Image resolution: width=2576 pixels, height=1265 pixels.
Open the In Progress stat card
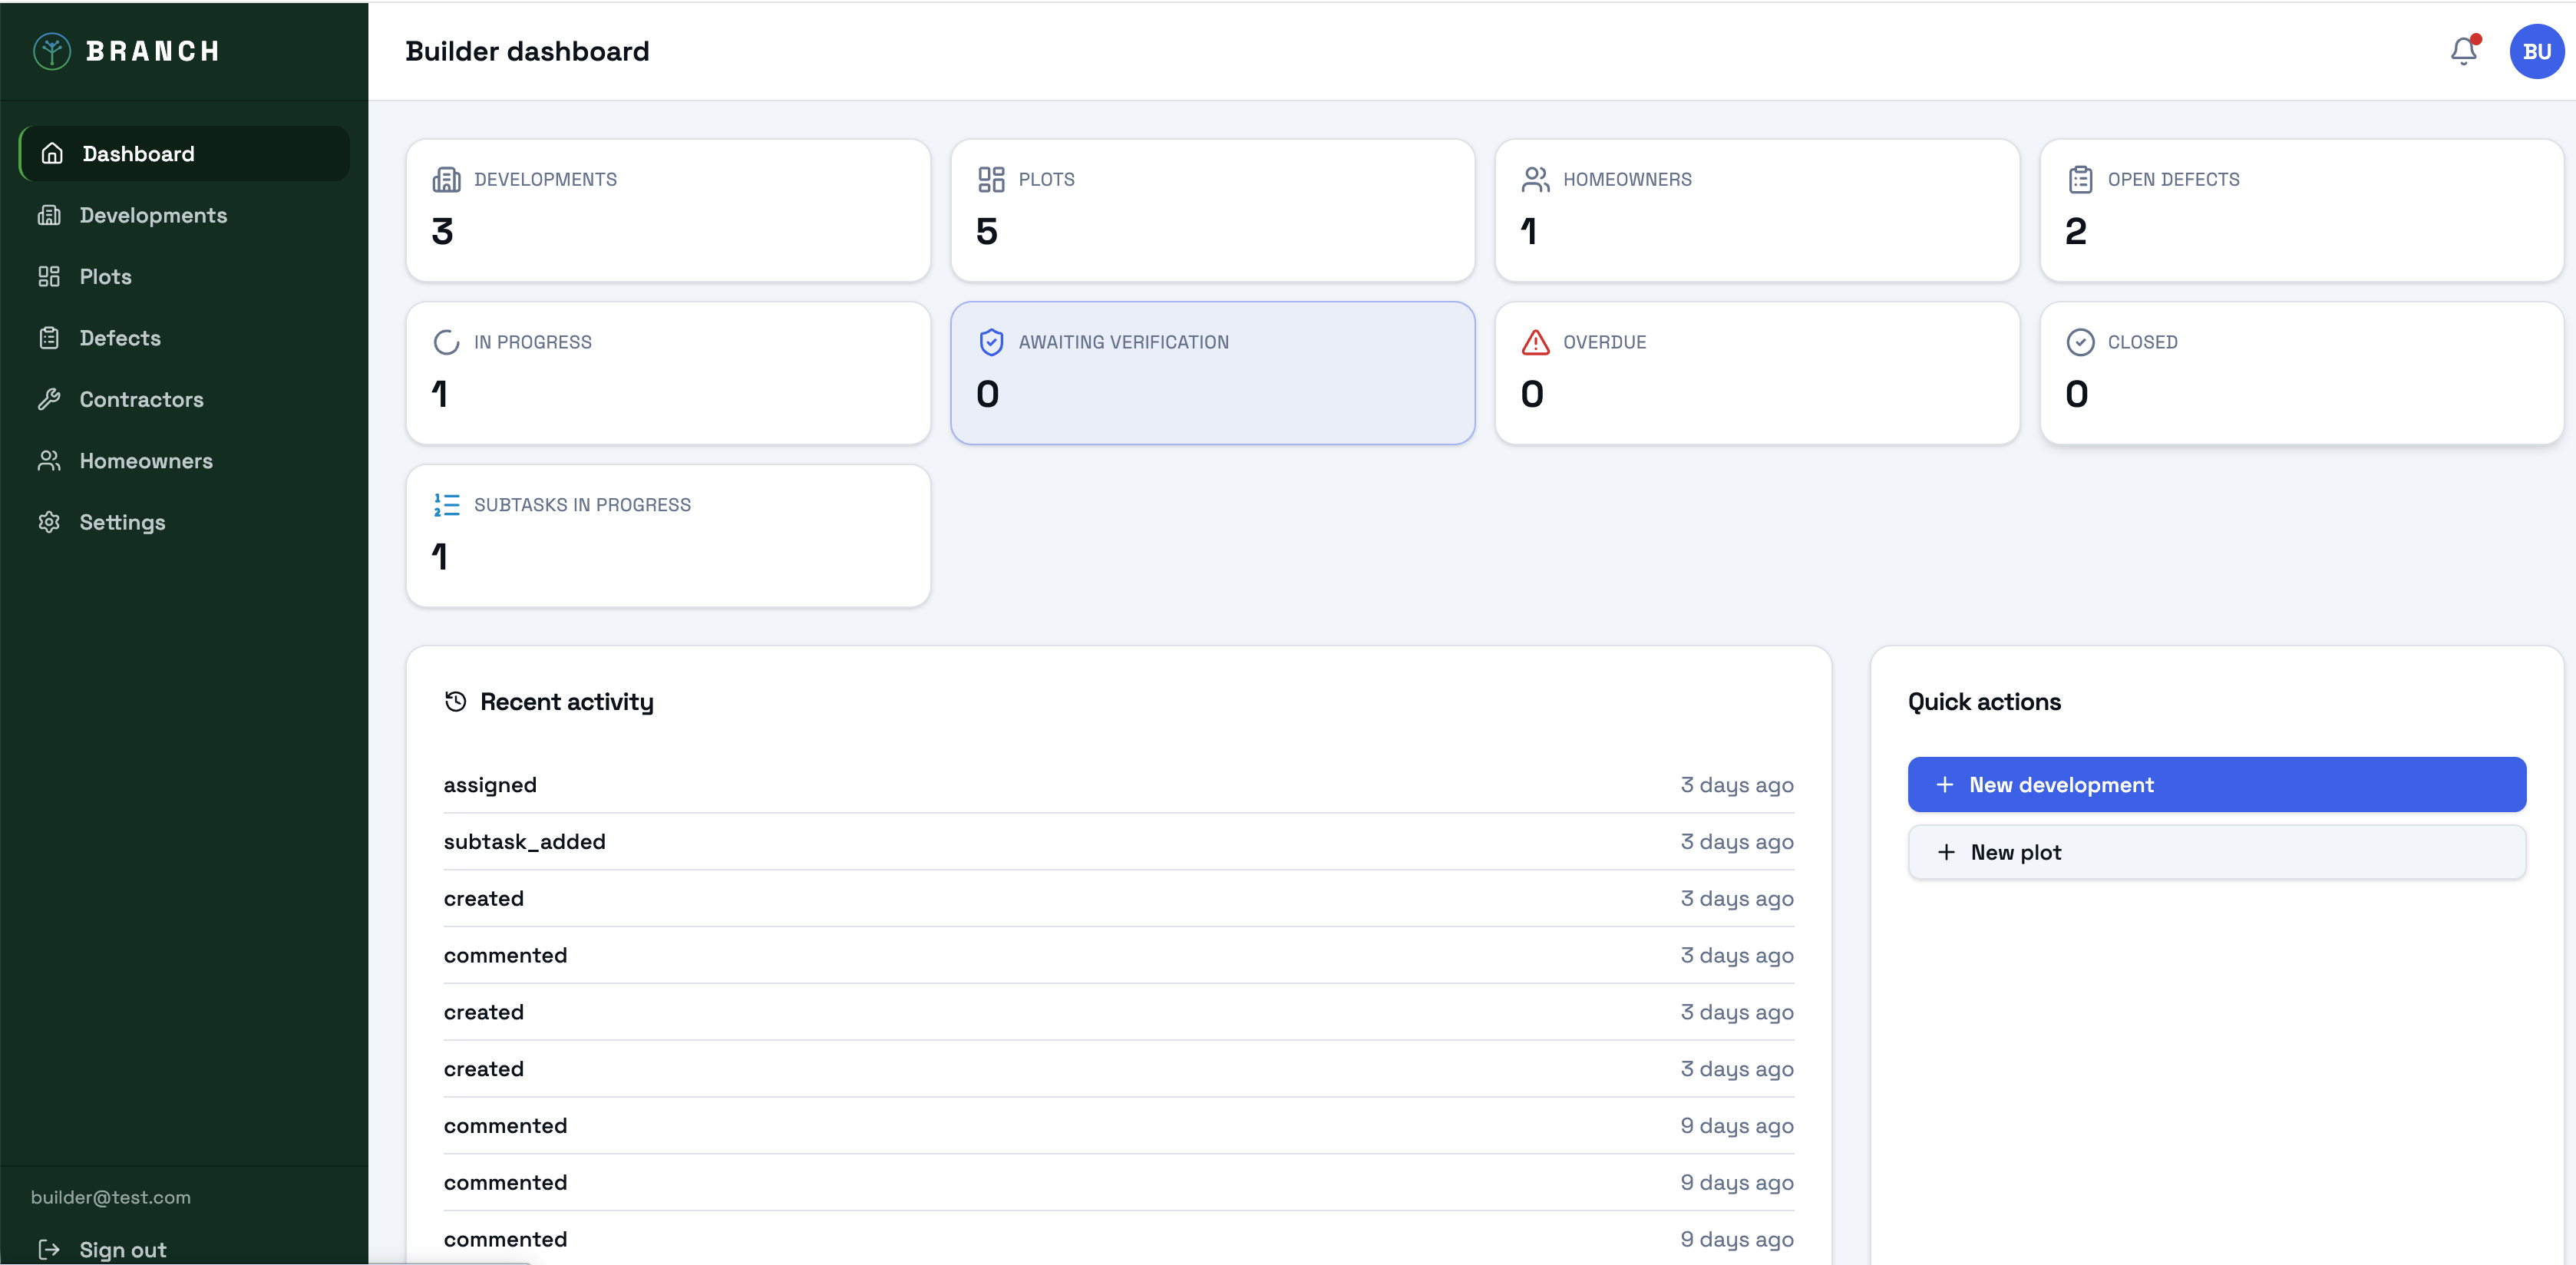click(x=668, y=373)
